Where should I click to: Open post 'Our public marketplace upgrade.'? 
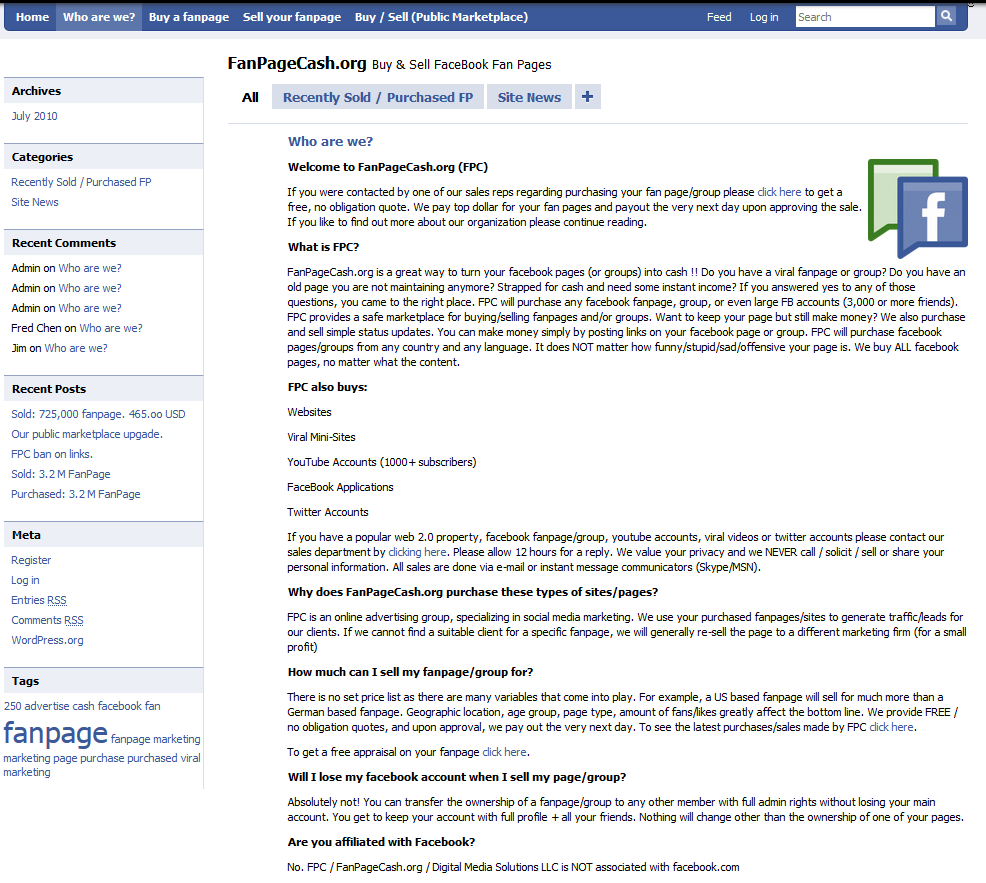click(x=87, y=434)
